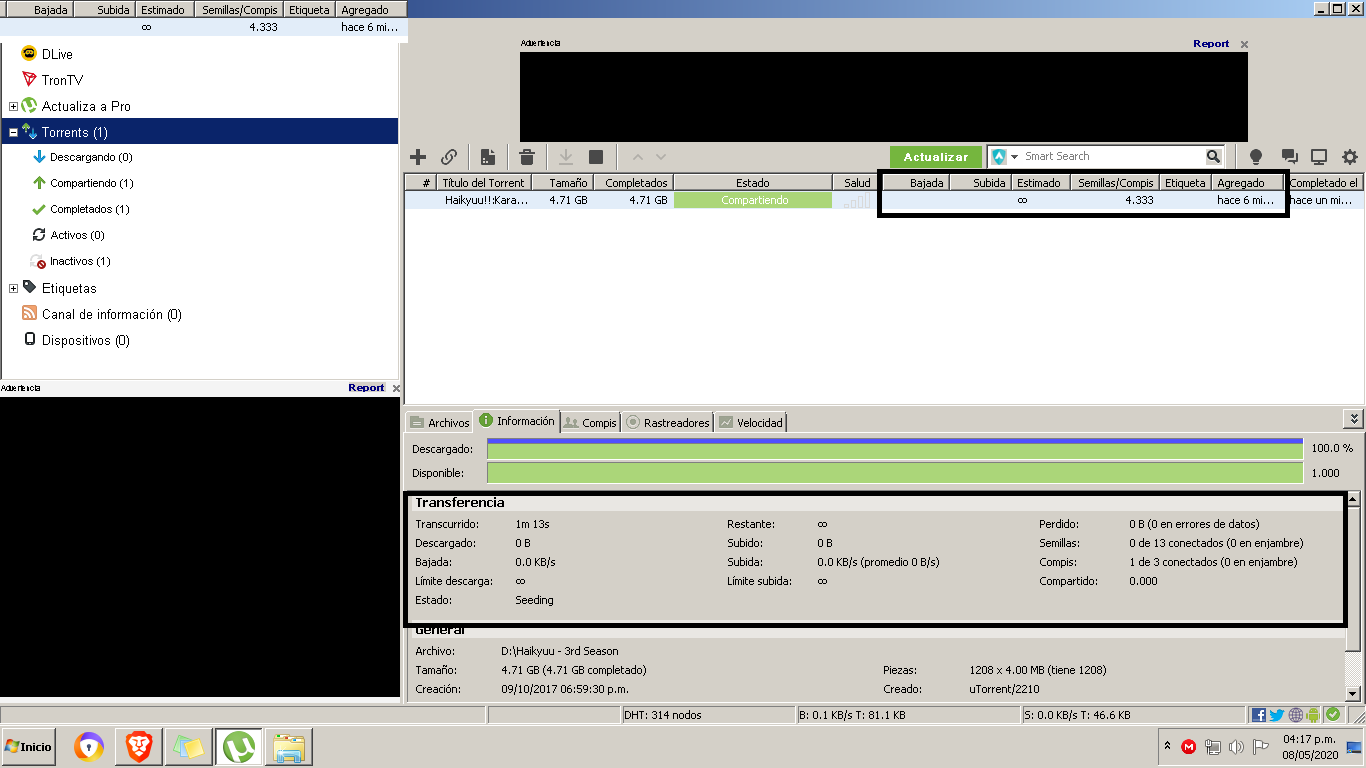Switch to the Archivos tab
The height and width of the screenshot is (768, 1366).
(x=439, y=422)
